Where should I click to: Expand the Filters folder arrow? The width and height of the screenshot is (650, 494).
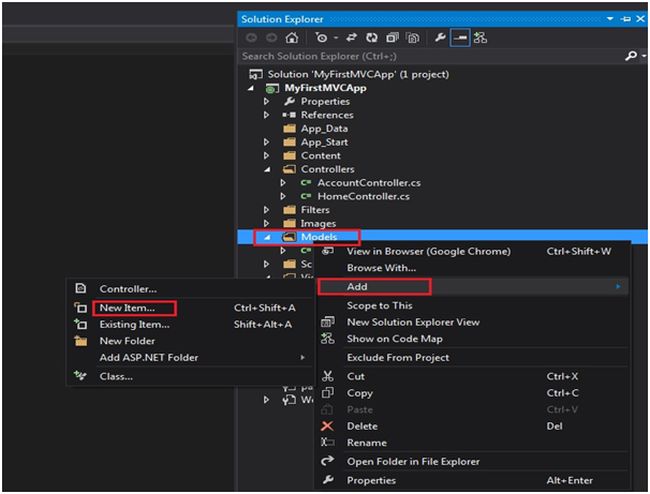267,210
